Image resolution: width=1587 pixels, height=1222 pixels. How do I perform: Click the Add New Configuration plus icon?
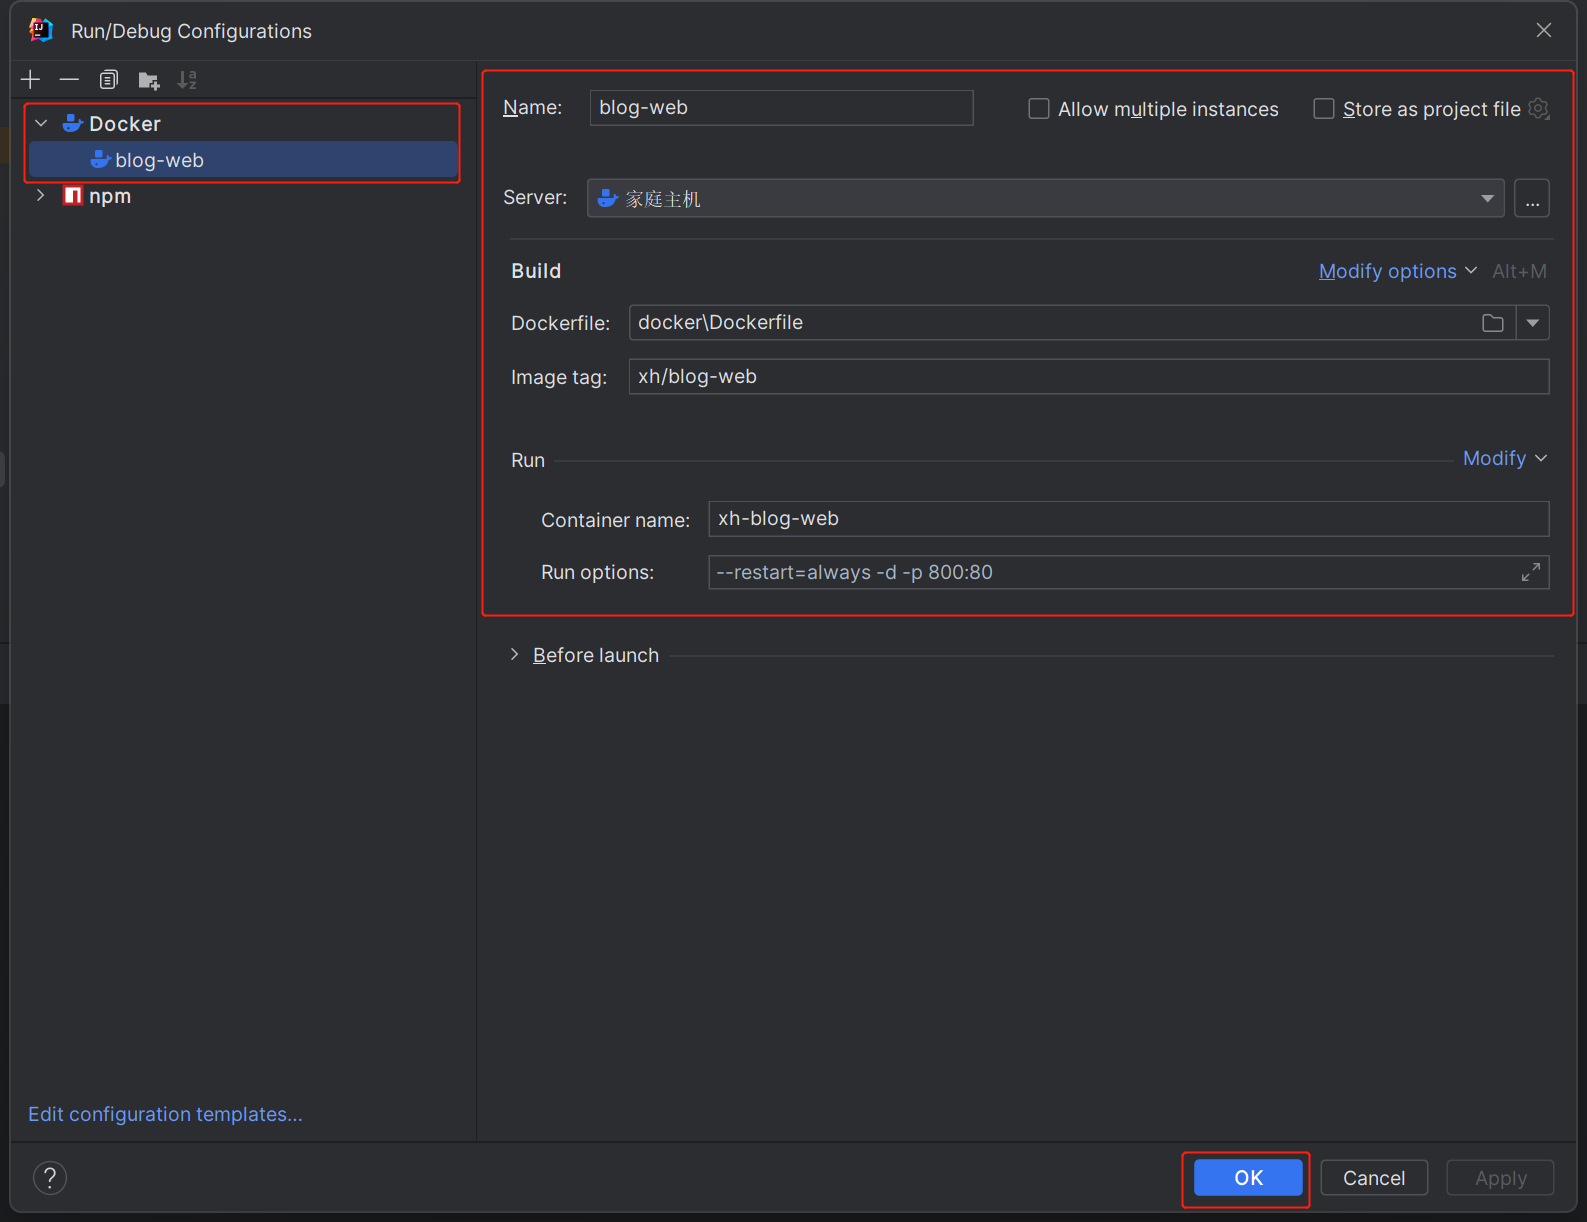(x=30, y=80)
